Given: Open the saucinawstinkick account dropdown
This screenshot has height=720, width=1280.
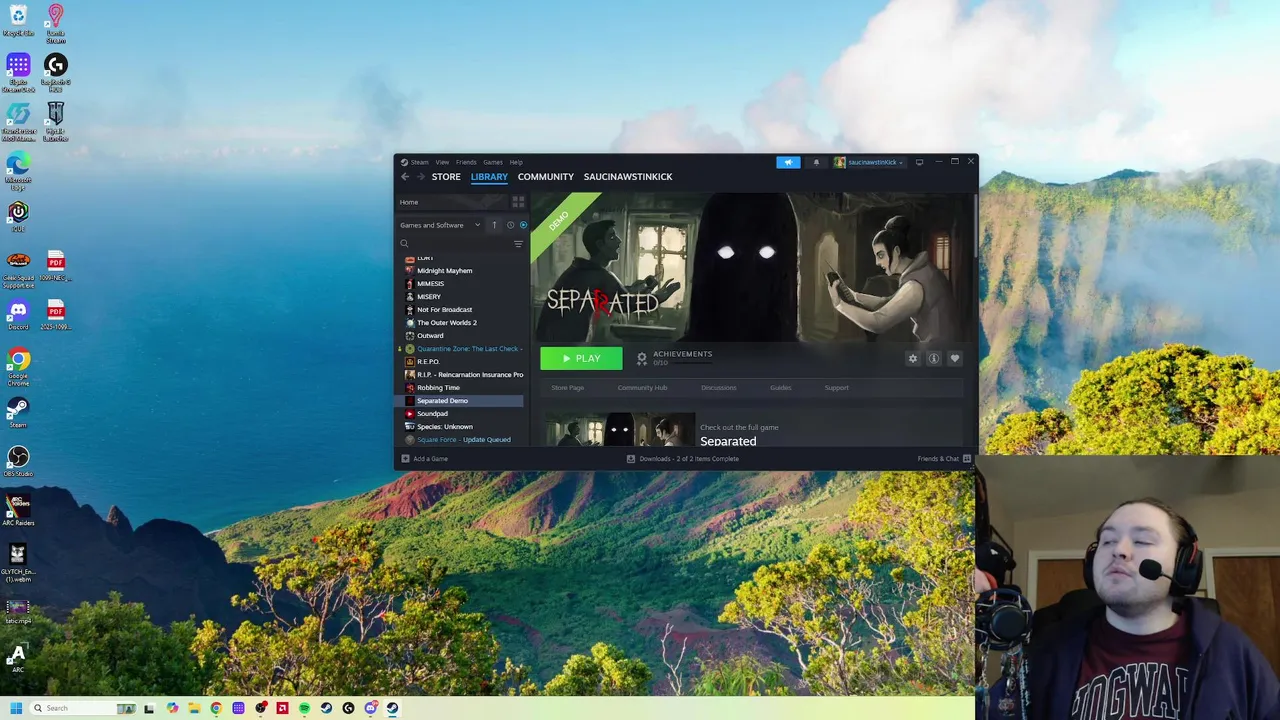Looking at the screenshot, I should pos(869,162).
